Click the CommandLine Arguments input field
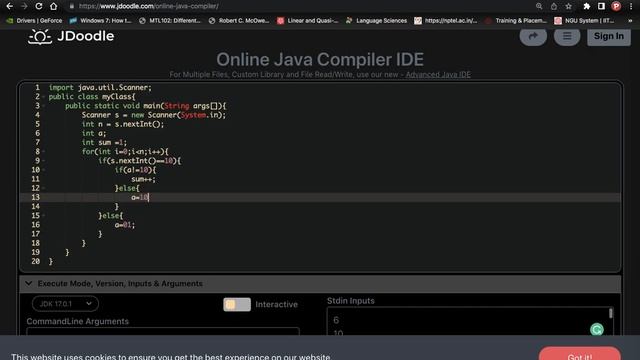The width and height of the screenshot is (640, 360). coord(163,331)
